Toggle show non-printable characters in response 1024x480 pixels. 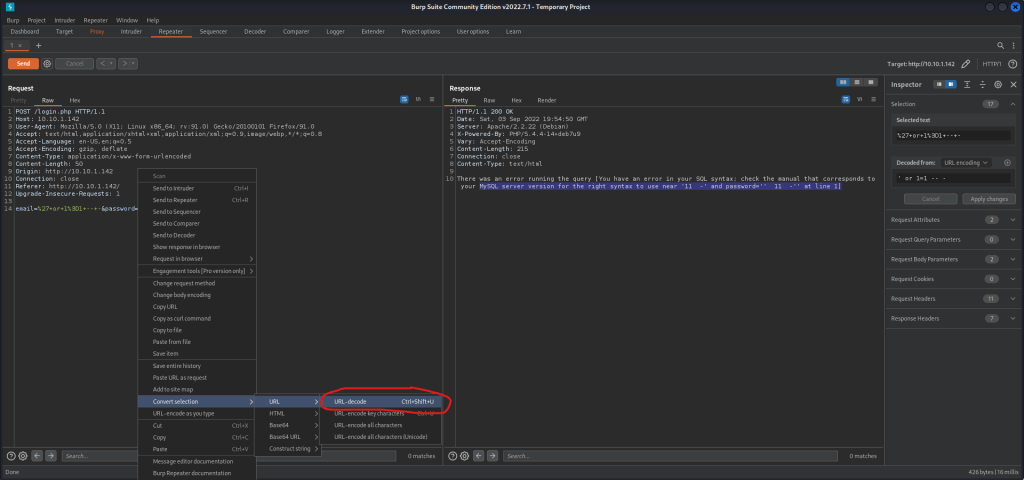click(859, 100)
